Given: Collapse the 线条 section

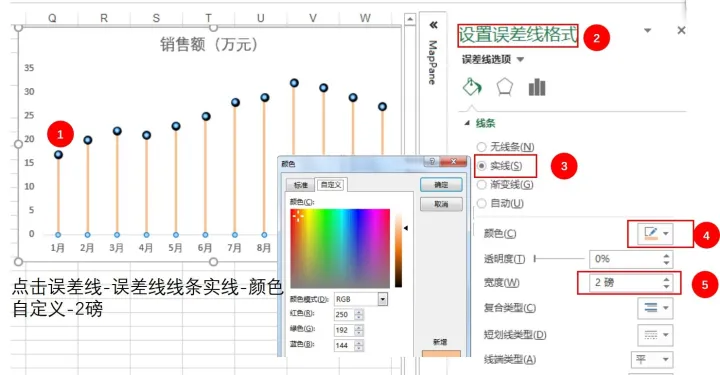Looking at the screenshot, I should click(x=467, y=123).
